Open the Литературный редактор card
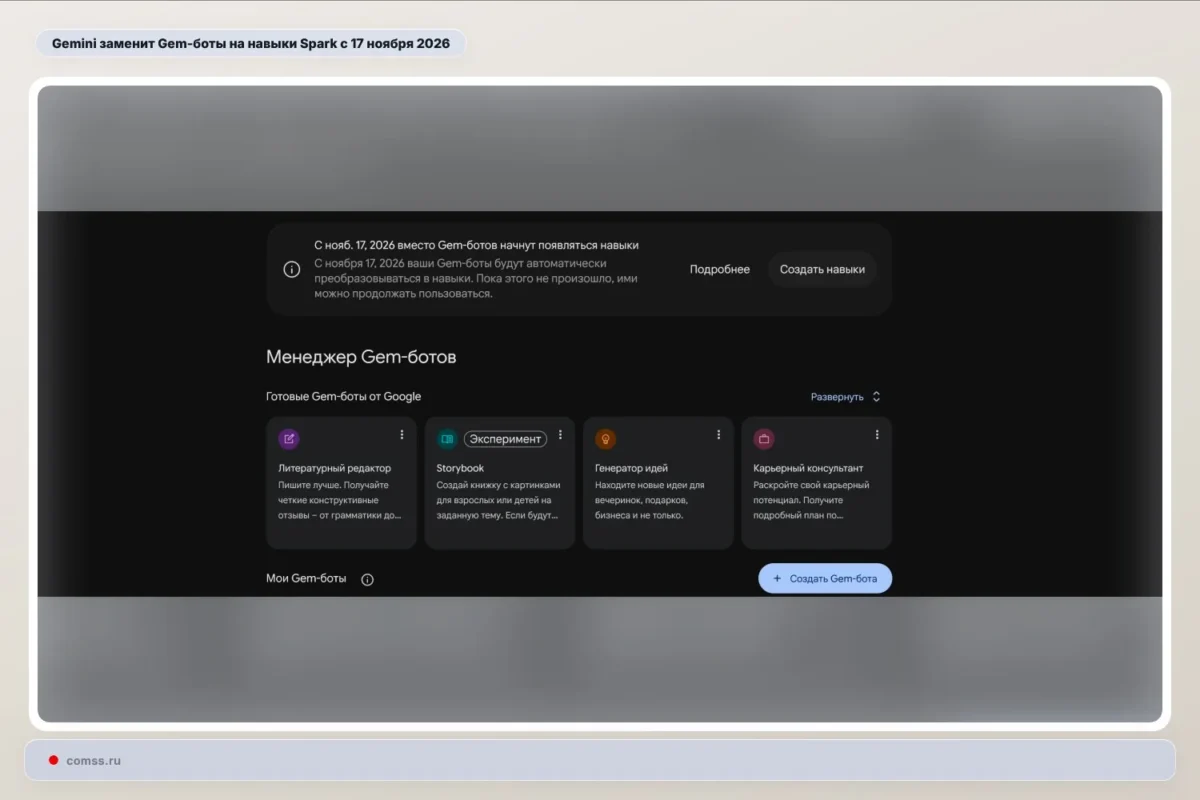 click(341, 483)
